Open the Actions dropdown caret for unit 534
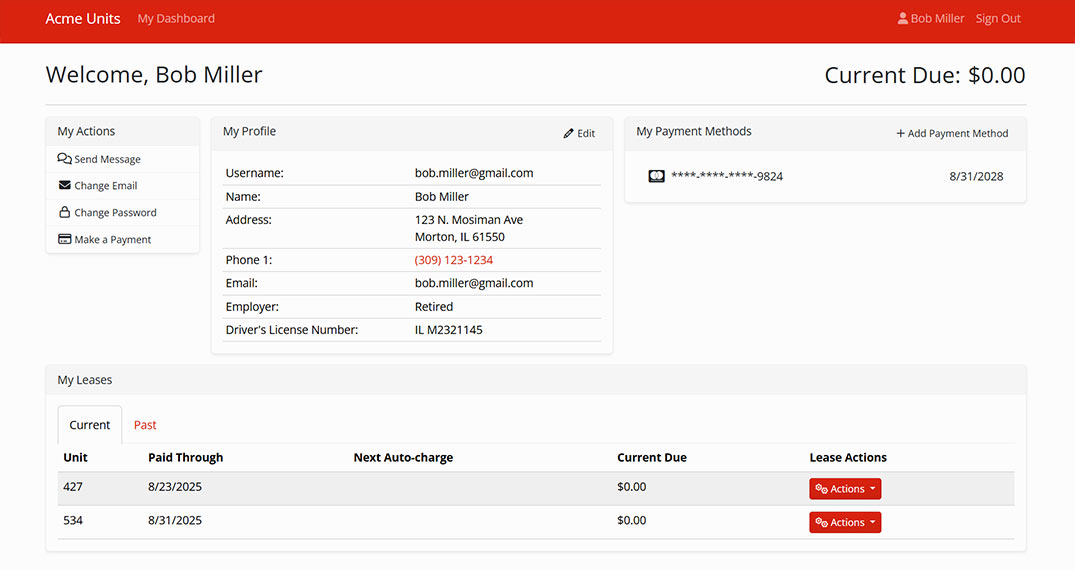 pos(872,523)
